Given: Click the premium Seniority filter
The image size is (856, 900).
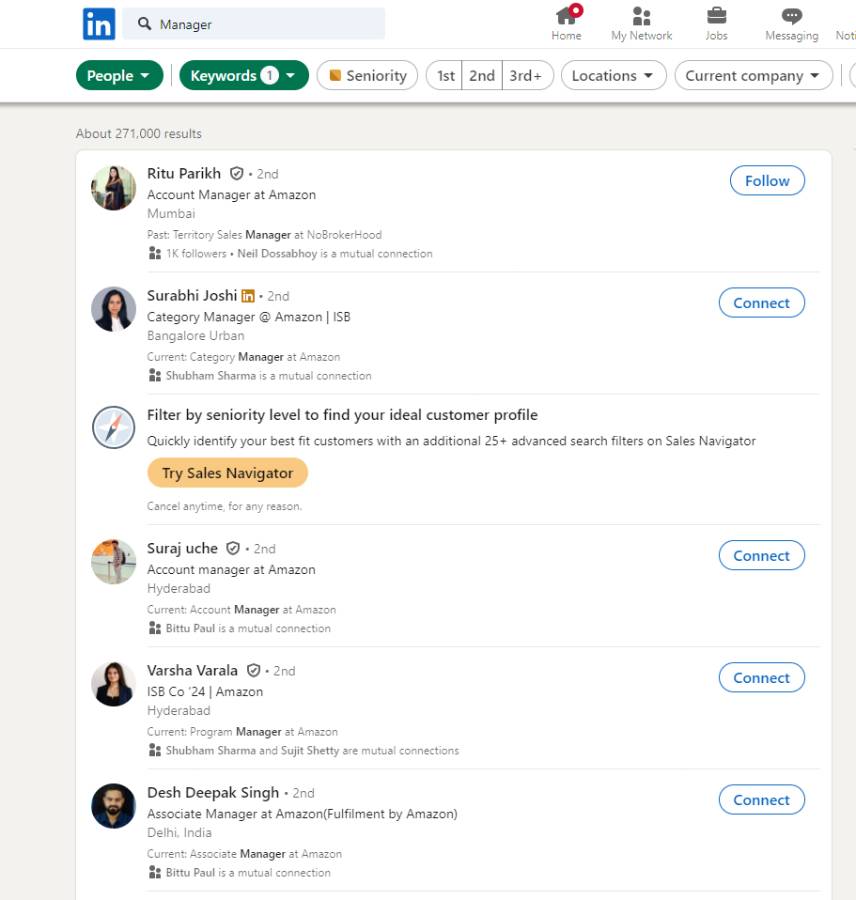Looking at the screenshot, I should click(x=367, y=75).
